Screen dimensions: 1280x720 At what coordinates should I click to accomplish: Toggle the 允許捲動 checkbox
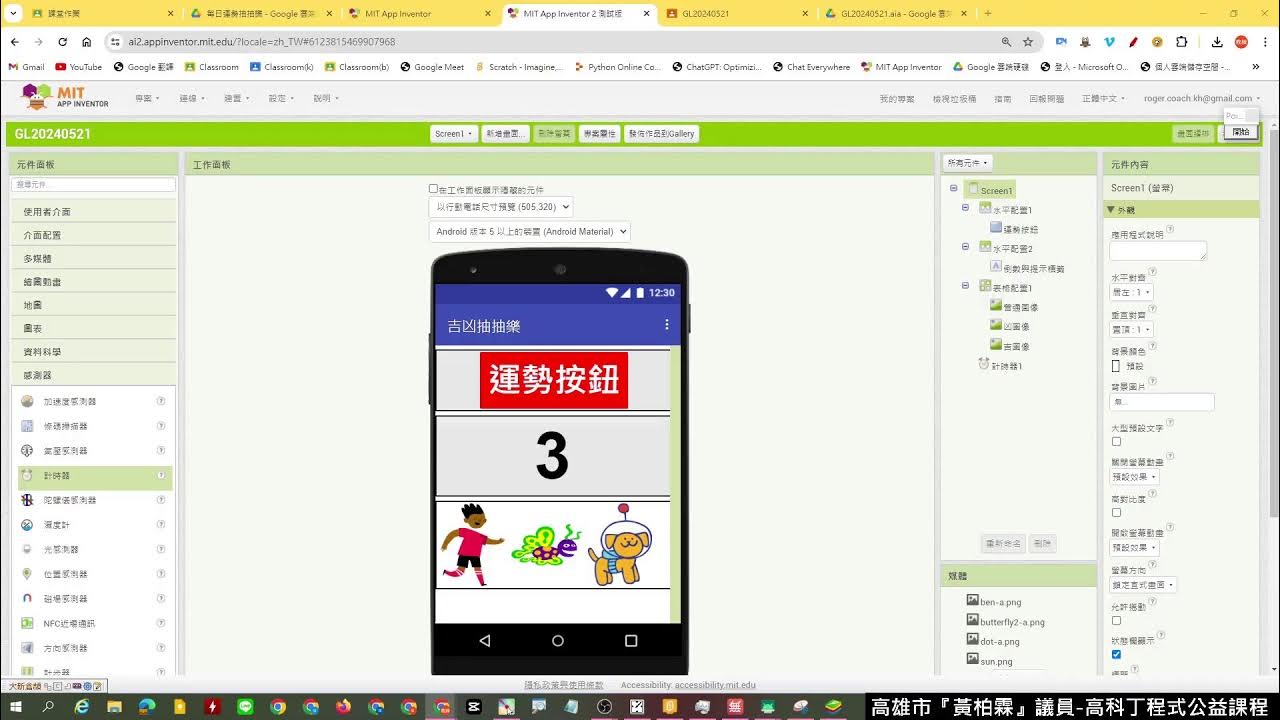point(1116,620)
